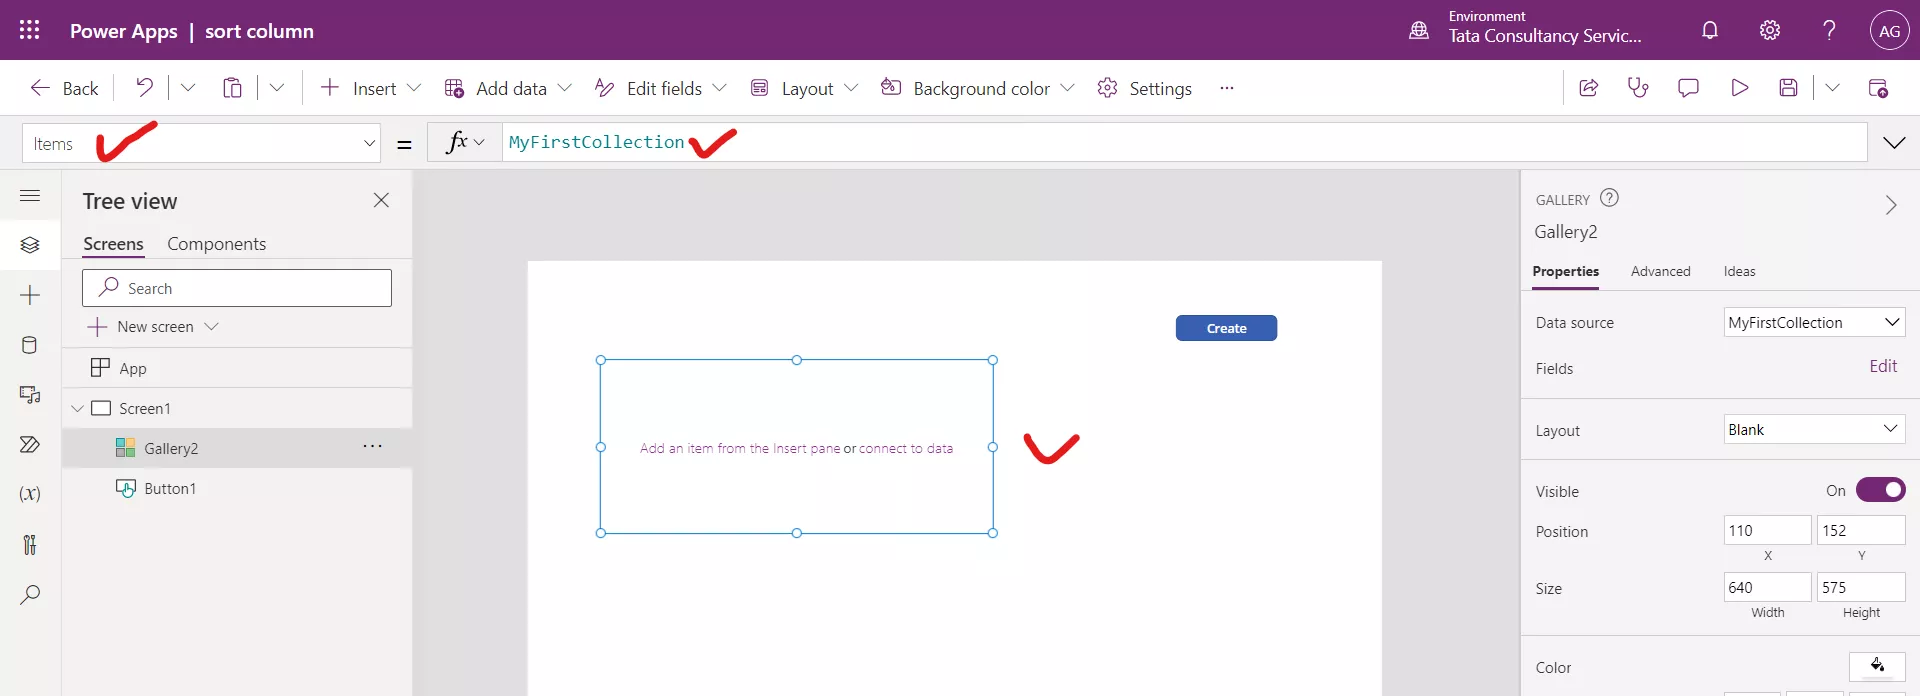The height and width of the screenshot is (696, 1920).
Task: Close the Tree view panel
Action: click(381, 200)
